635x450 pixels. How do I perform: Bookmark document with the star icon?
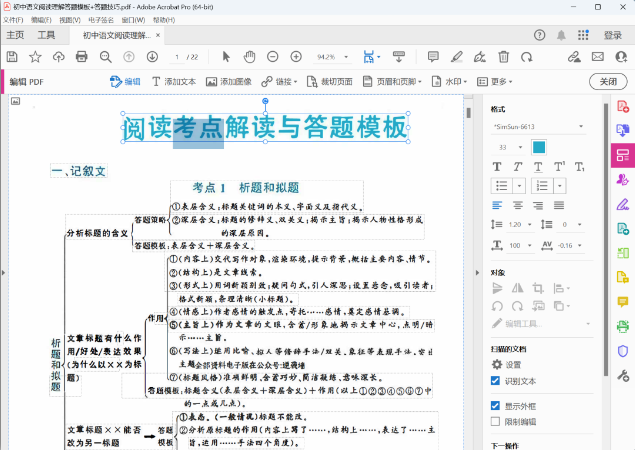(x=35, y=57)
